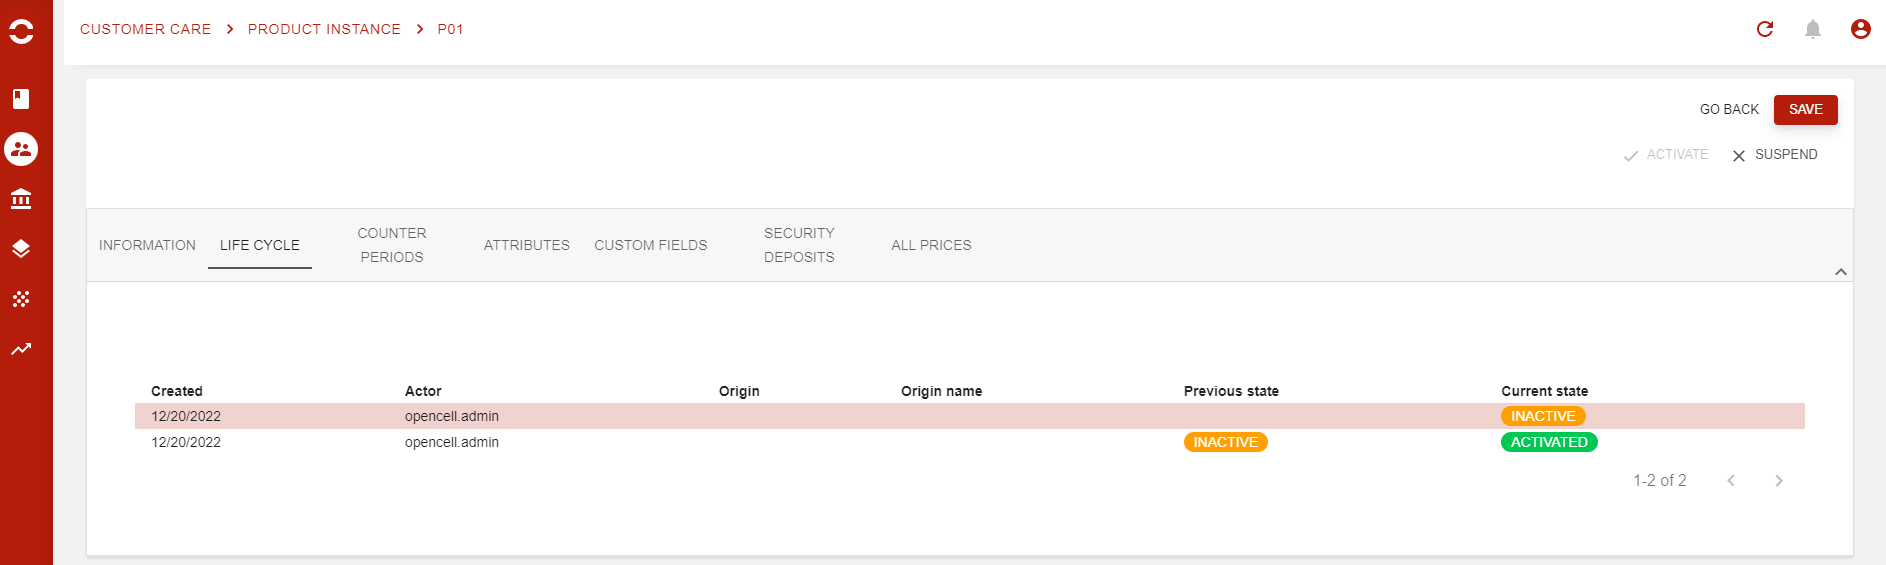Select the Product Instance breadcrumb link
This screenshot has height=565, width=1886.
(x=324, y=29)
